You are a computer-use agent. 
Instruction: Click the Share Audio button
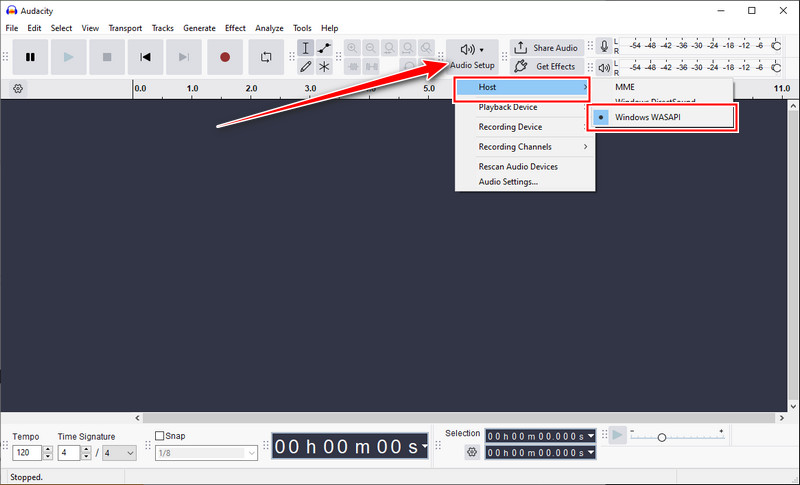pos(546,48)
